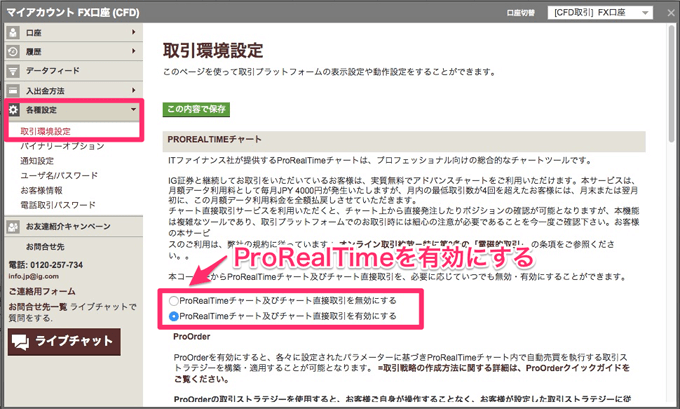Expand the 入出金方法 menu arrow
Screen dimensions: 680x409
tap(134, 90)
